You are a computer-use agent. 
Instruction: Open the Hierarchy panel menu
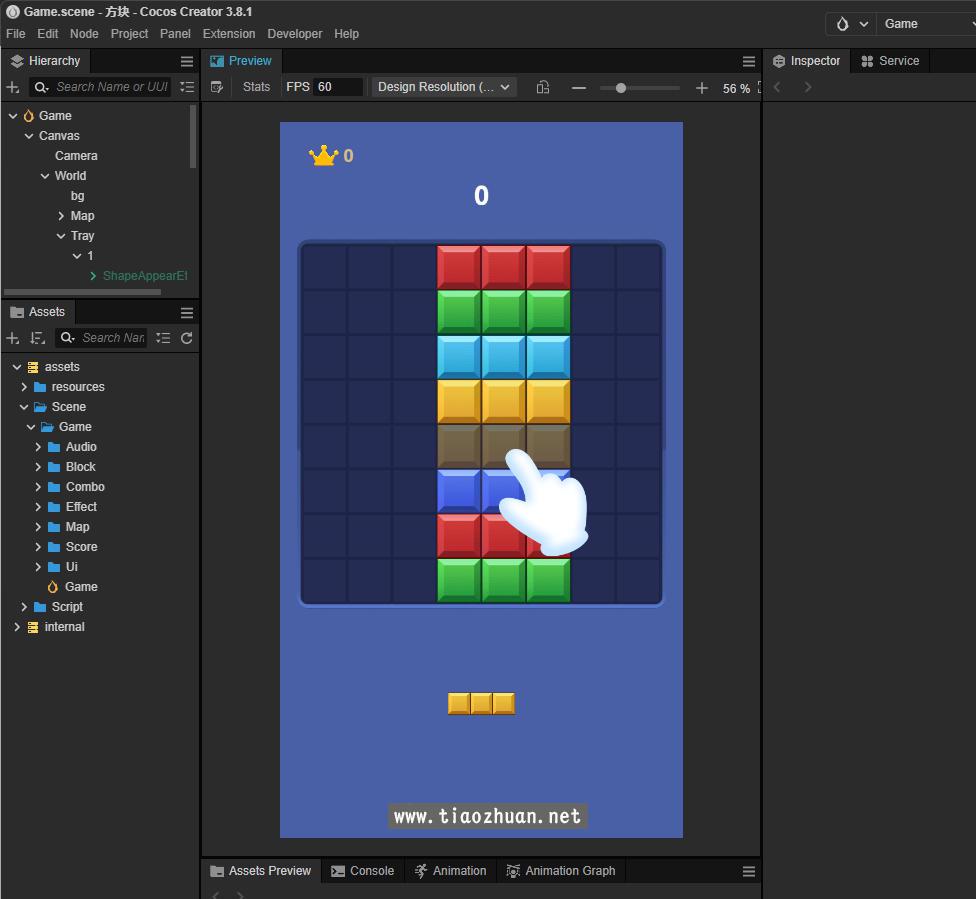(x=187, y=61)
